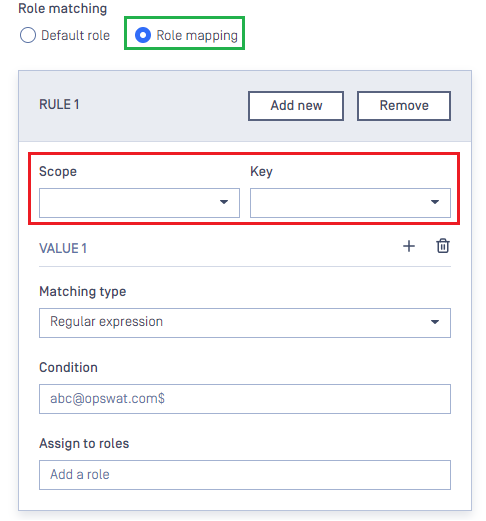Click the VALUE 1 section heading

coord(63,248)
